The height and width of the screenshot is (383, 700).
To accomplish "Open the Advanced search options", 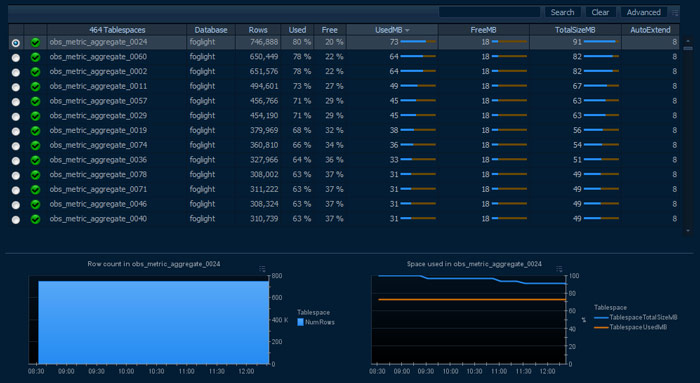I will coord(643,12).
